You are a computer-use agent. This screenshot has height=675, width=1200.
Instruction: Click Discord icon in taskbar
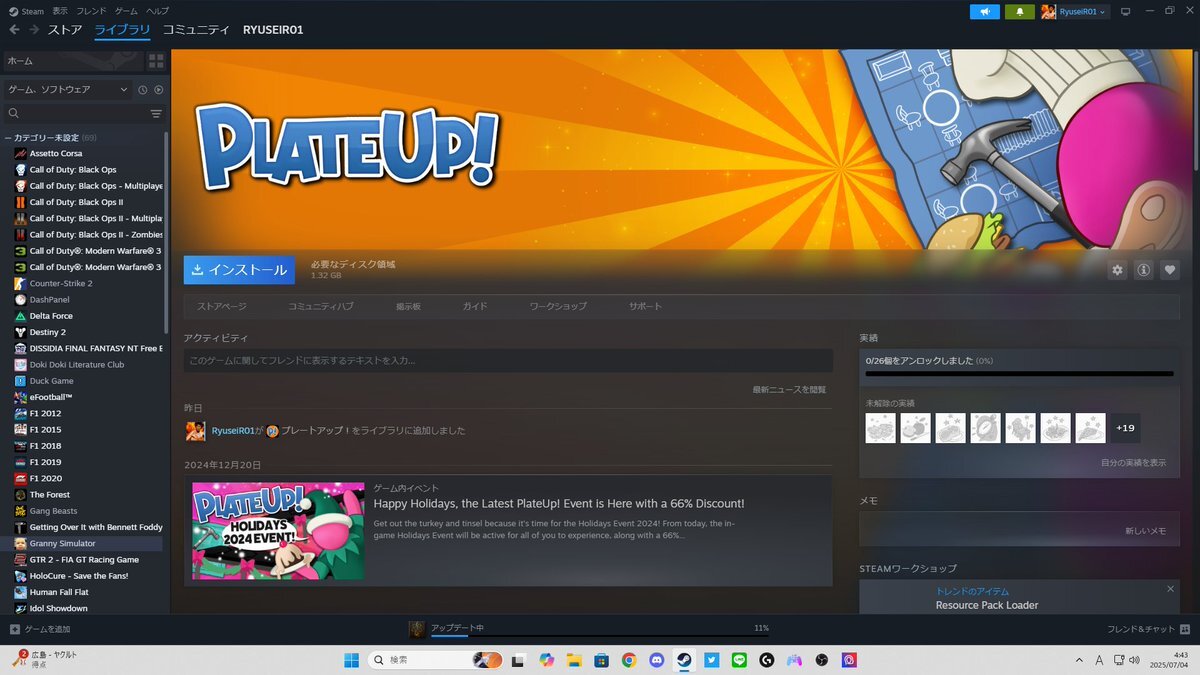pyautogui.click(x=656, y=660)
